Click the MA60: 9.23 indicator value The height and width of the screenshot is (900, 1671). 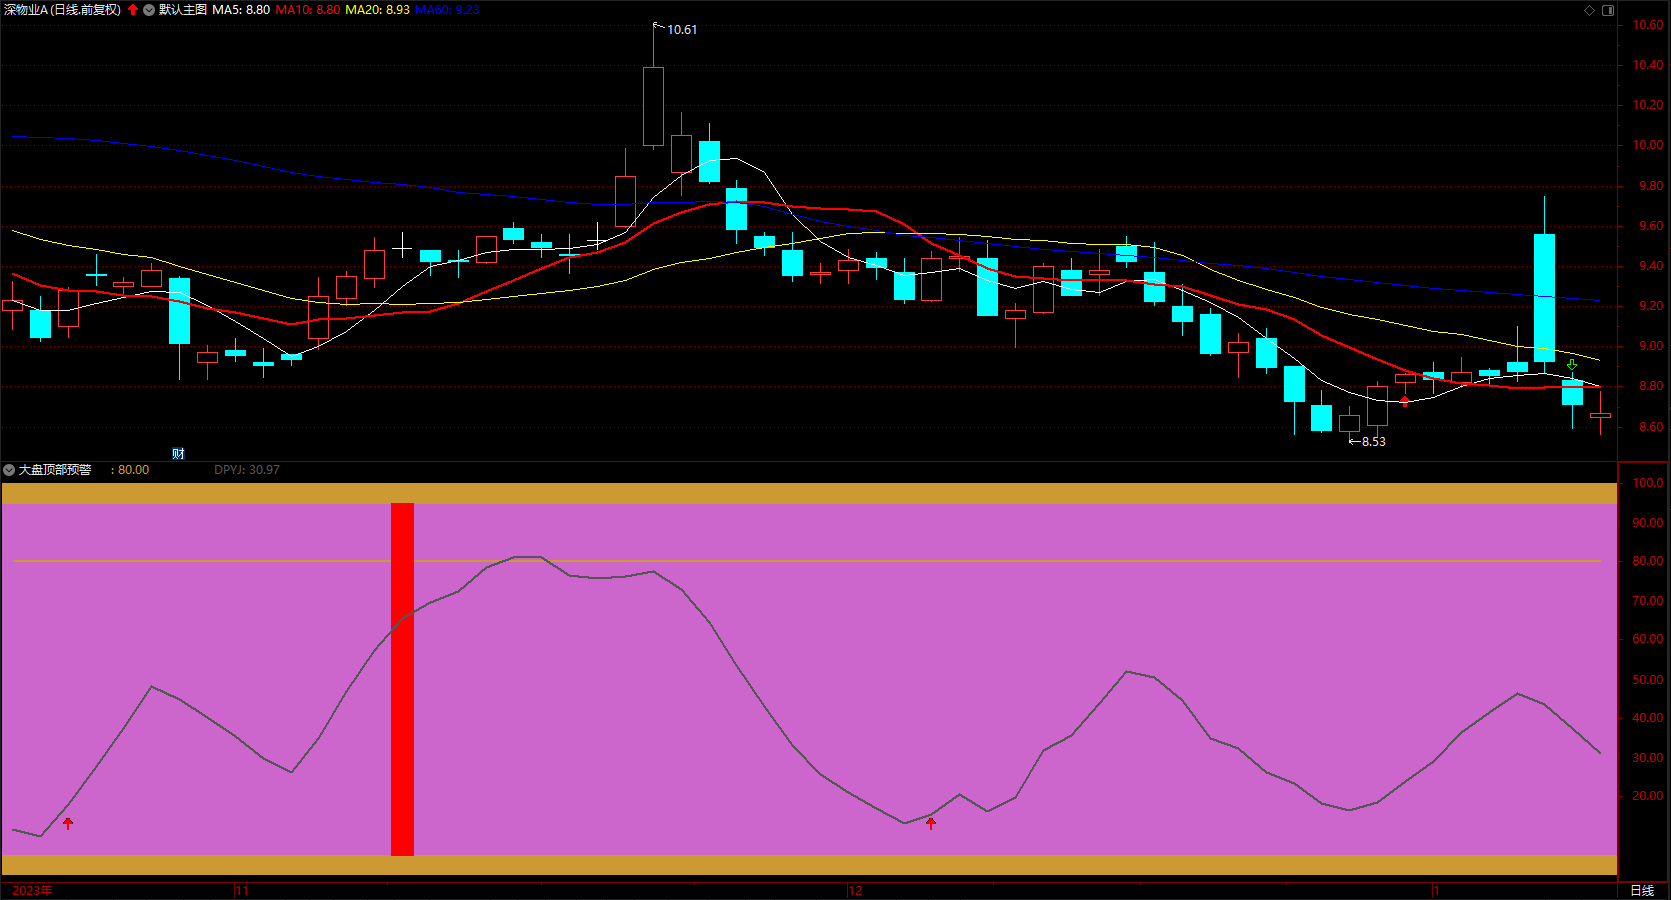(447, 10)
